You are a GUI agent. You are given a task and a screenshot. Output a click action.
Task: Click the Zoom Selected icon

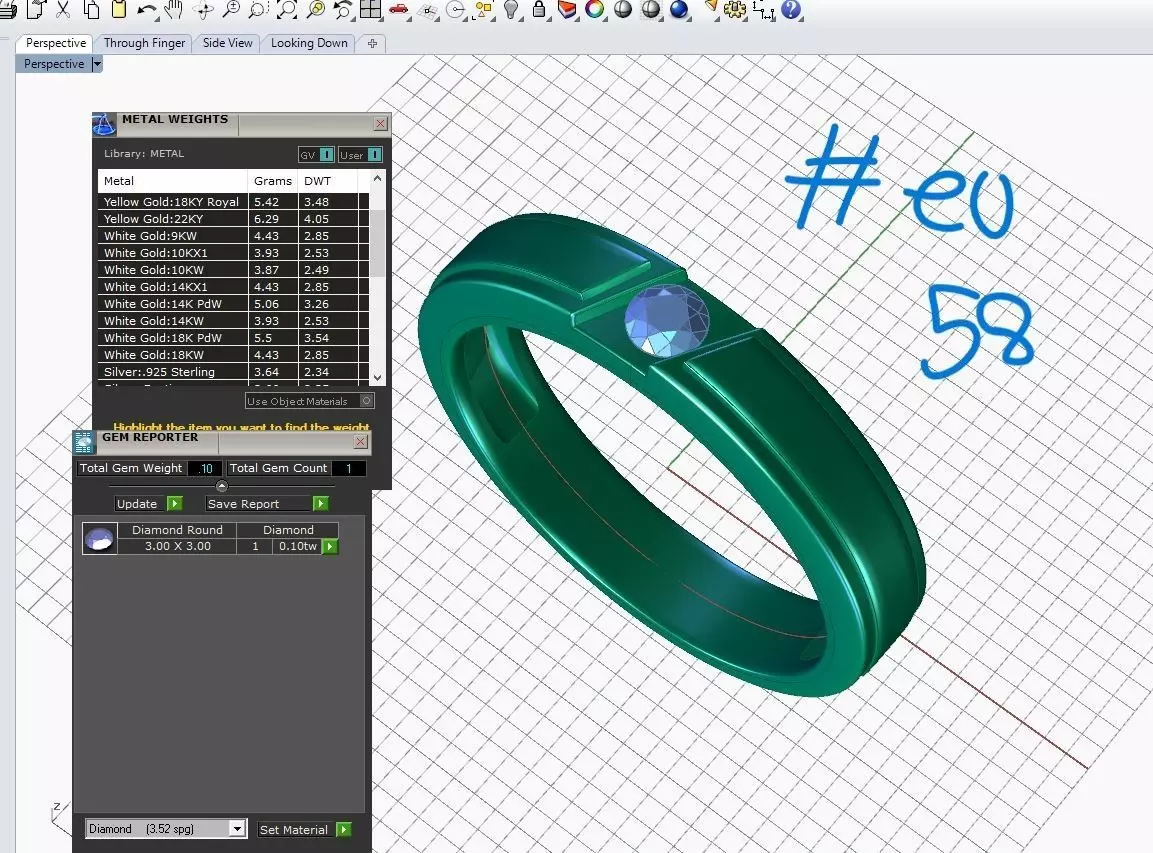(315, 9)
